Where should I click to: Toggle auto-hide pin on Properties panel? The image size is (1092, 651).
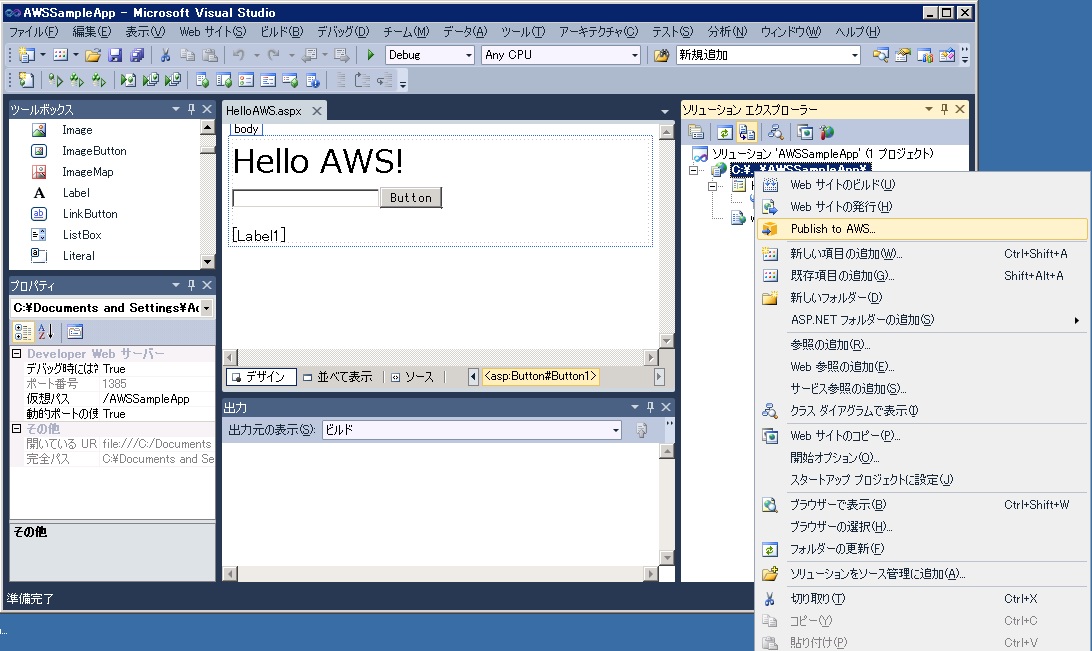coord(192,285)
